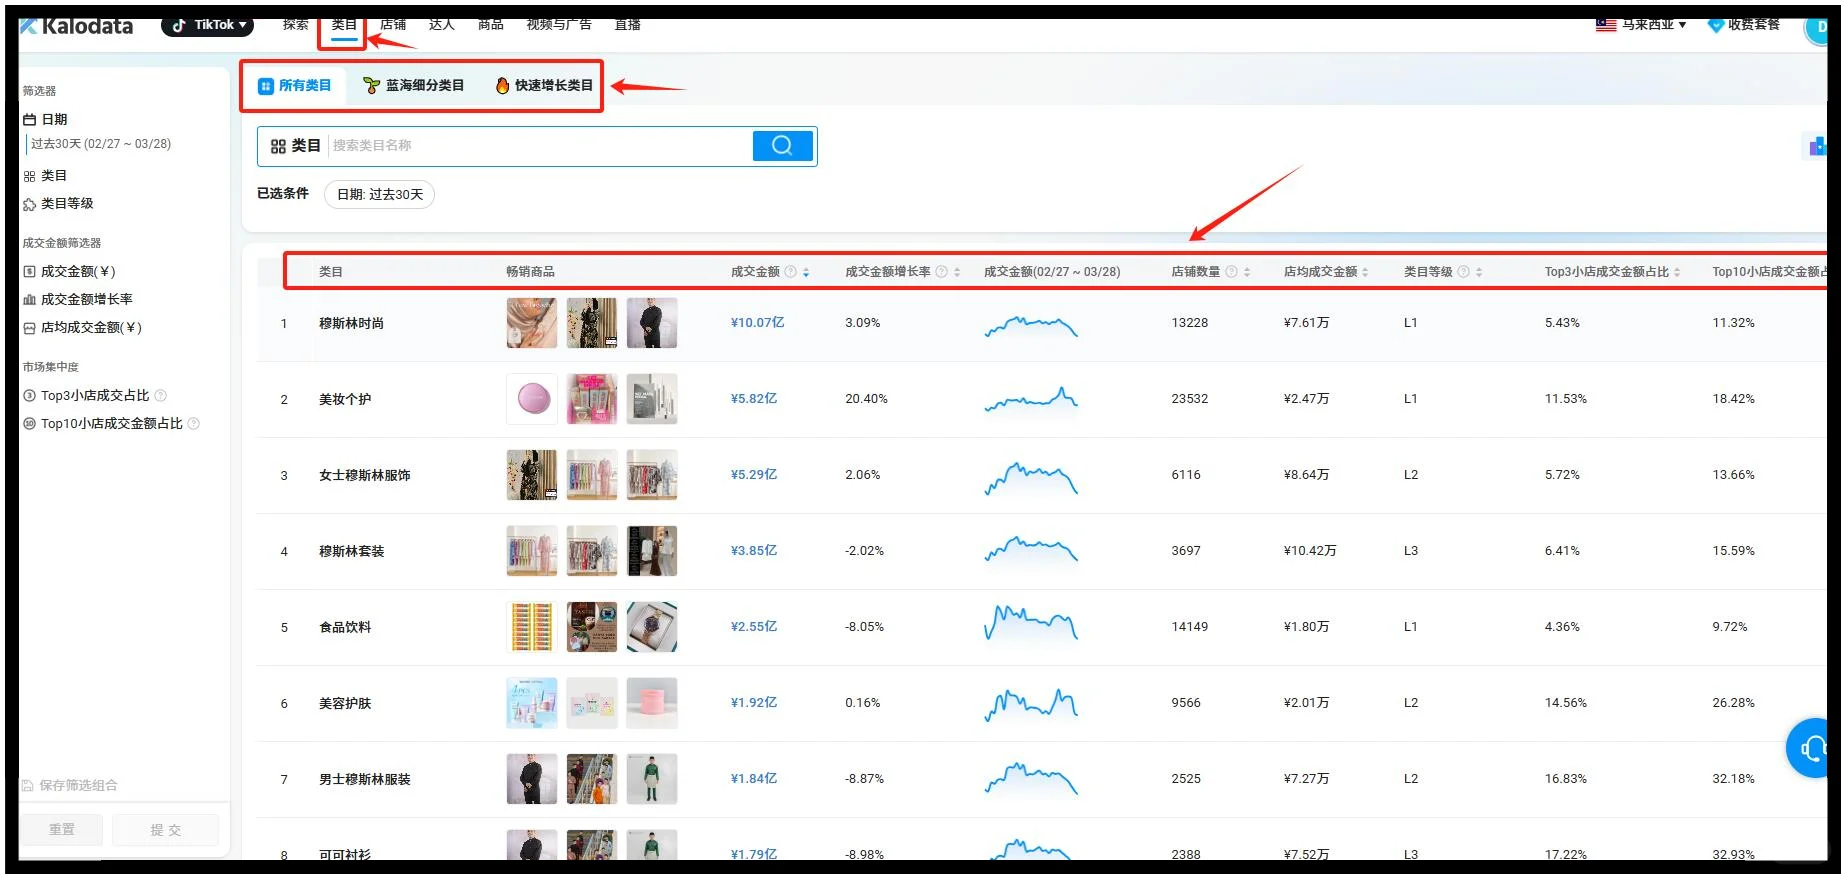Switch to 快速增长类目 tab
The height and width of the screenshot is (879, 1846).
click(x=544, y=86)
